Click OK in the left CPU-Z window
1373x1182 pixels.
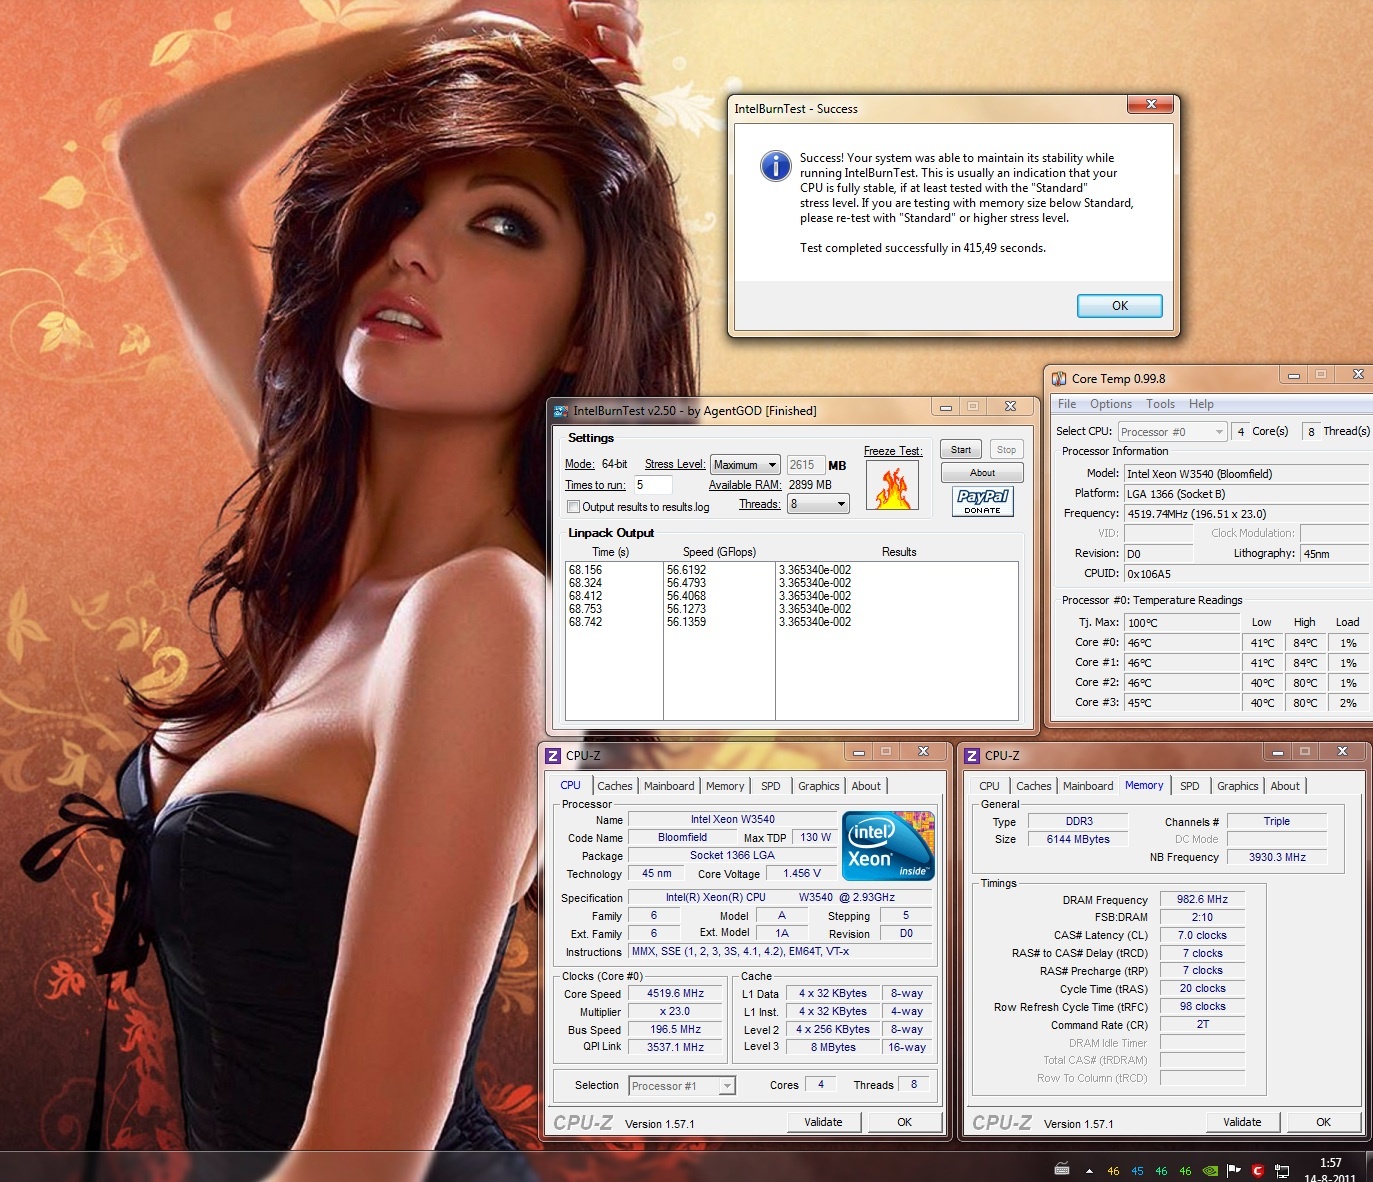click(x=904, y=1122)
